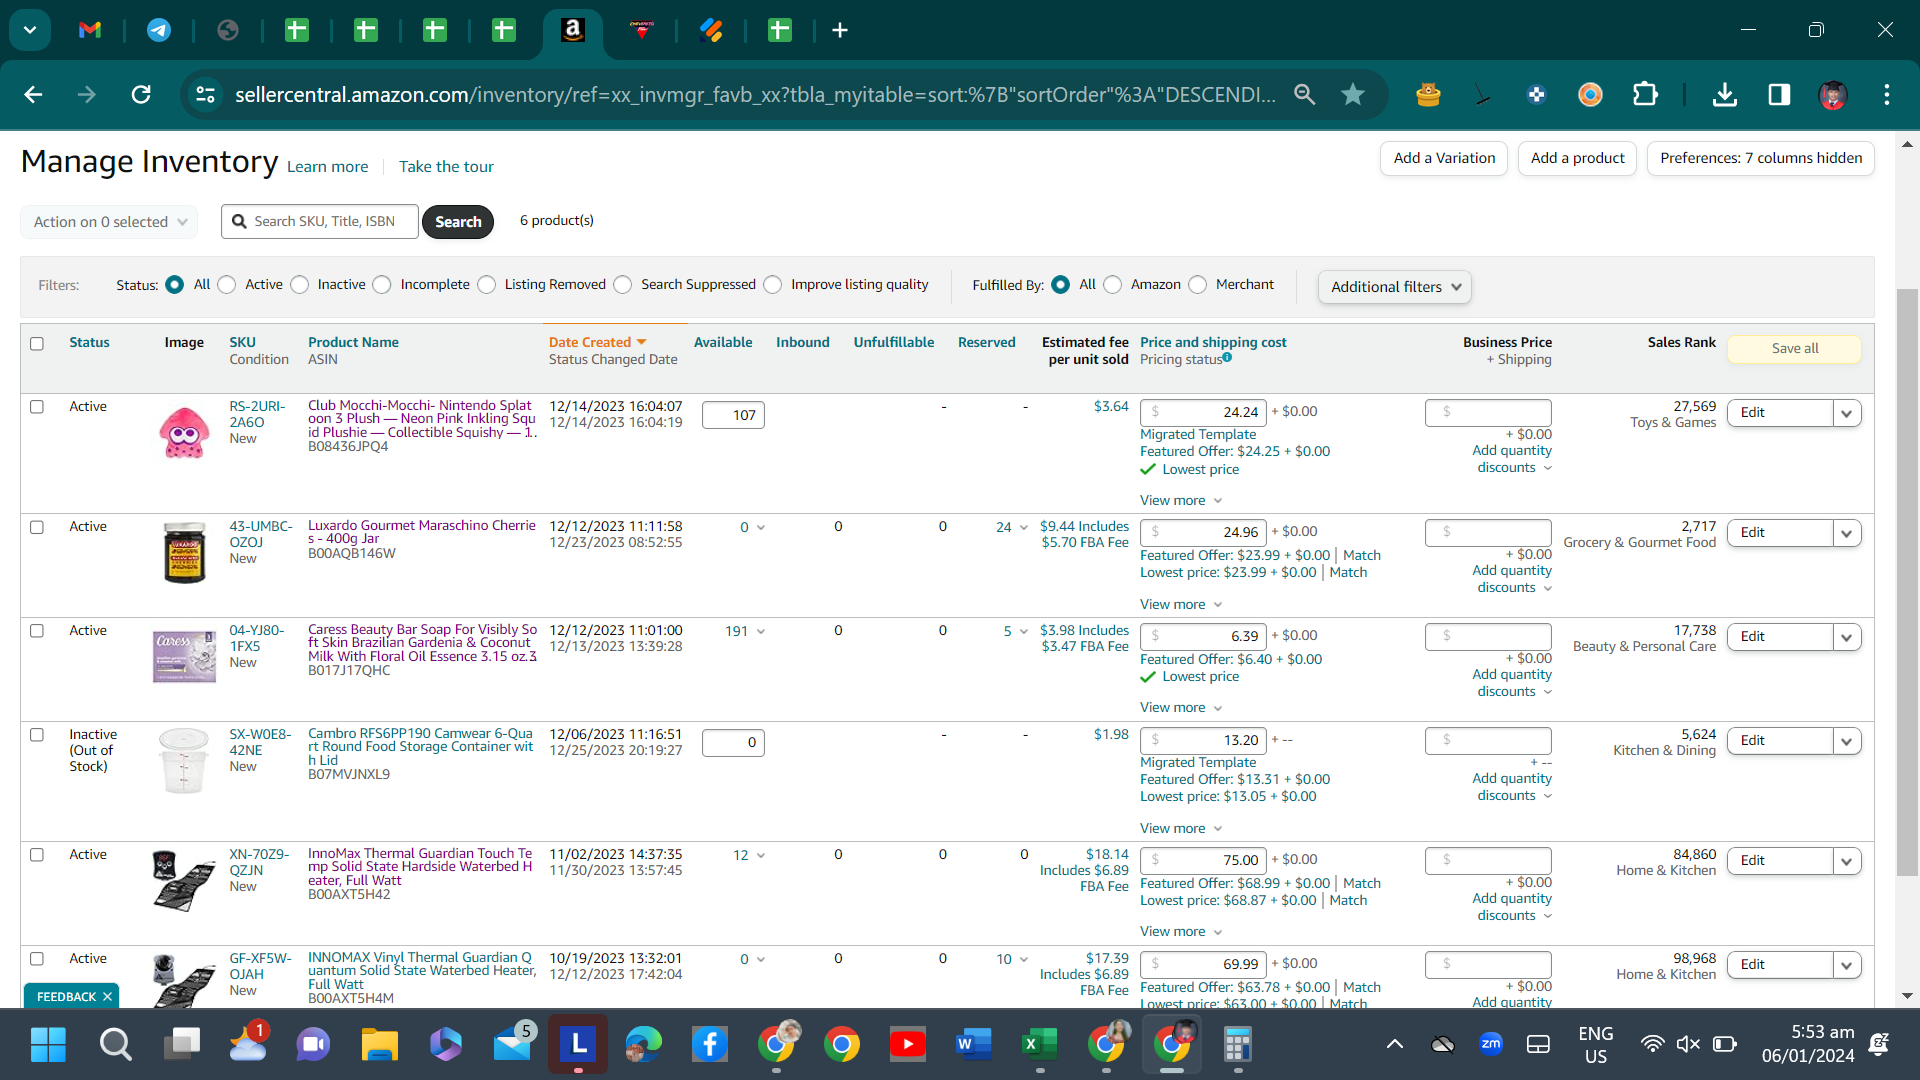Open the InnoMax Thermal Guardian product link
The width and height of the screenshot is (1920, 1080).
420,867
